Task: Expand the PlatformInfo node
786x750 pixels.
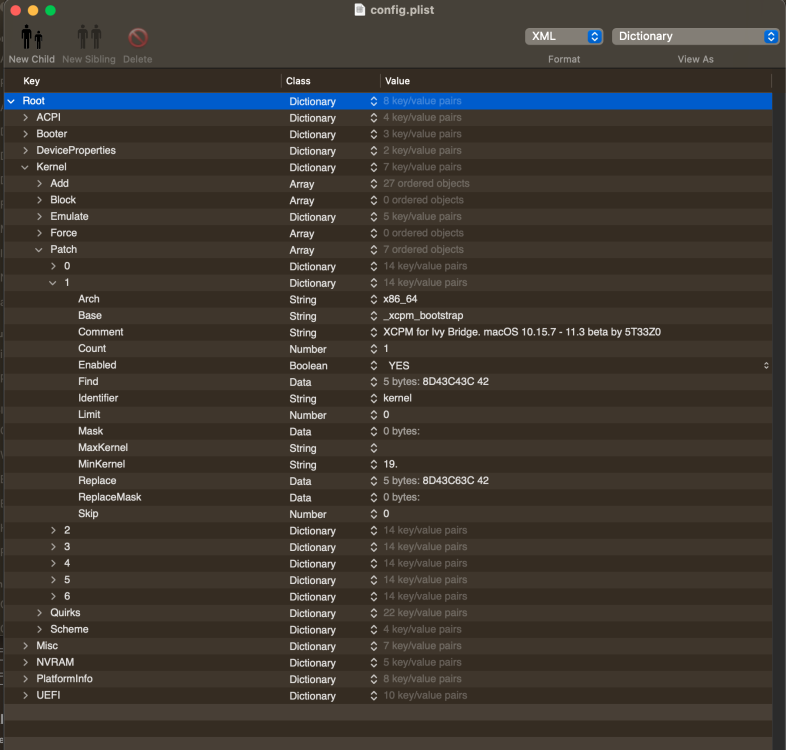Action: tap(25, 679)
